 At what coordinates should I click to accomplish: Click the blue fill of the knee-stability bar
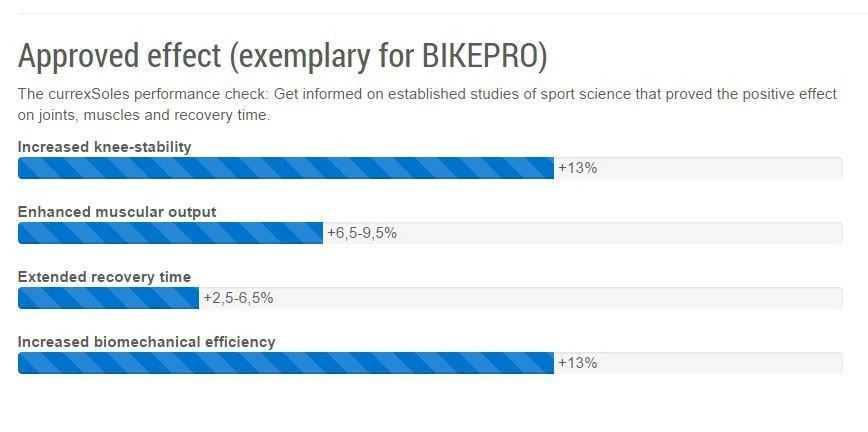[285, 168]
